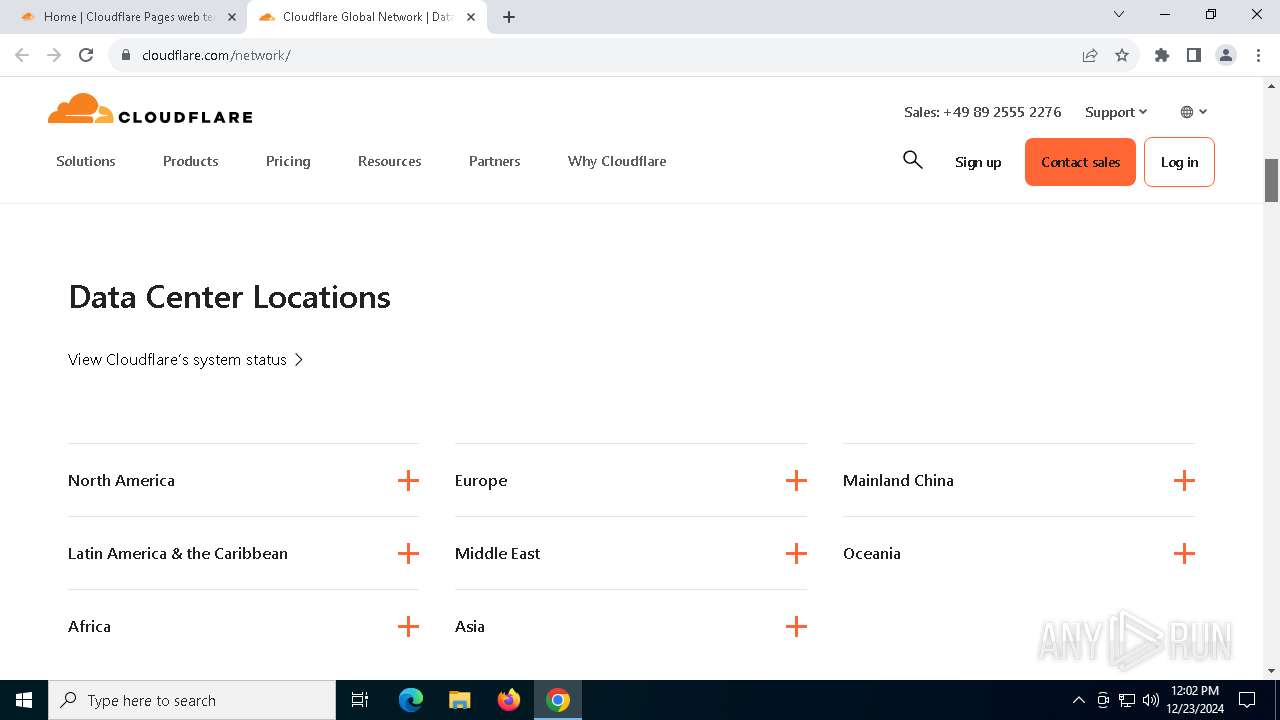
Task: Expand Europe data center list
Action: pyautogui.click(x=631, y=481)
